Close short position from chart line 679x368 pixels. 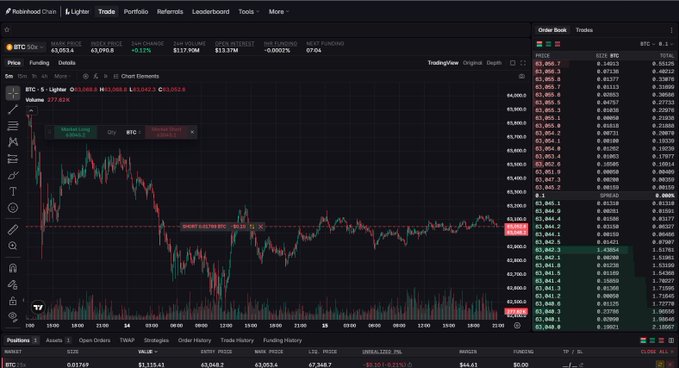coord(261,226)
